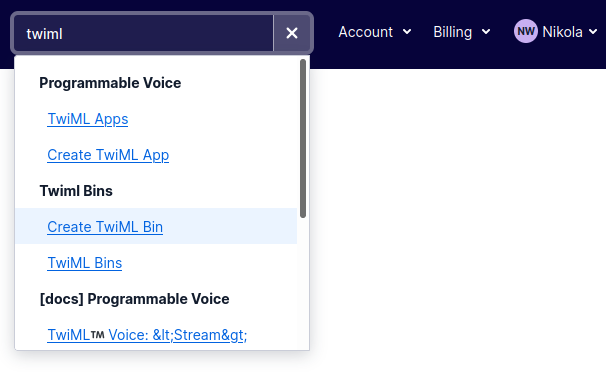Go to Create TwiML App
This screenshot has height=372, width=606.
tap(108, 155)
